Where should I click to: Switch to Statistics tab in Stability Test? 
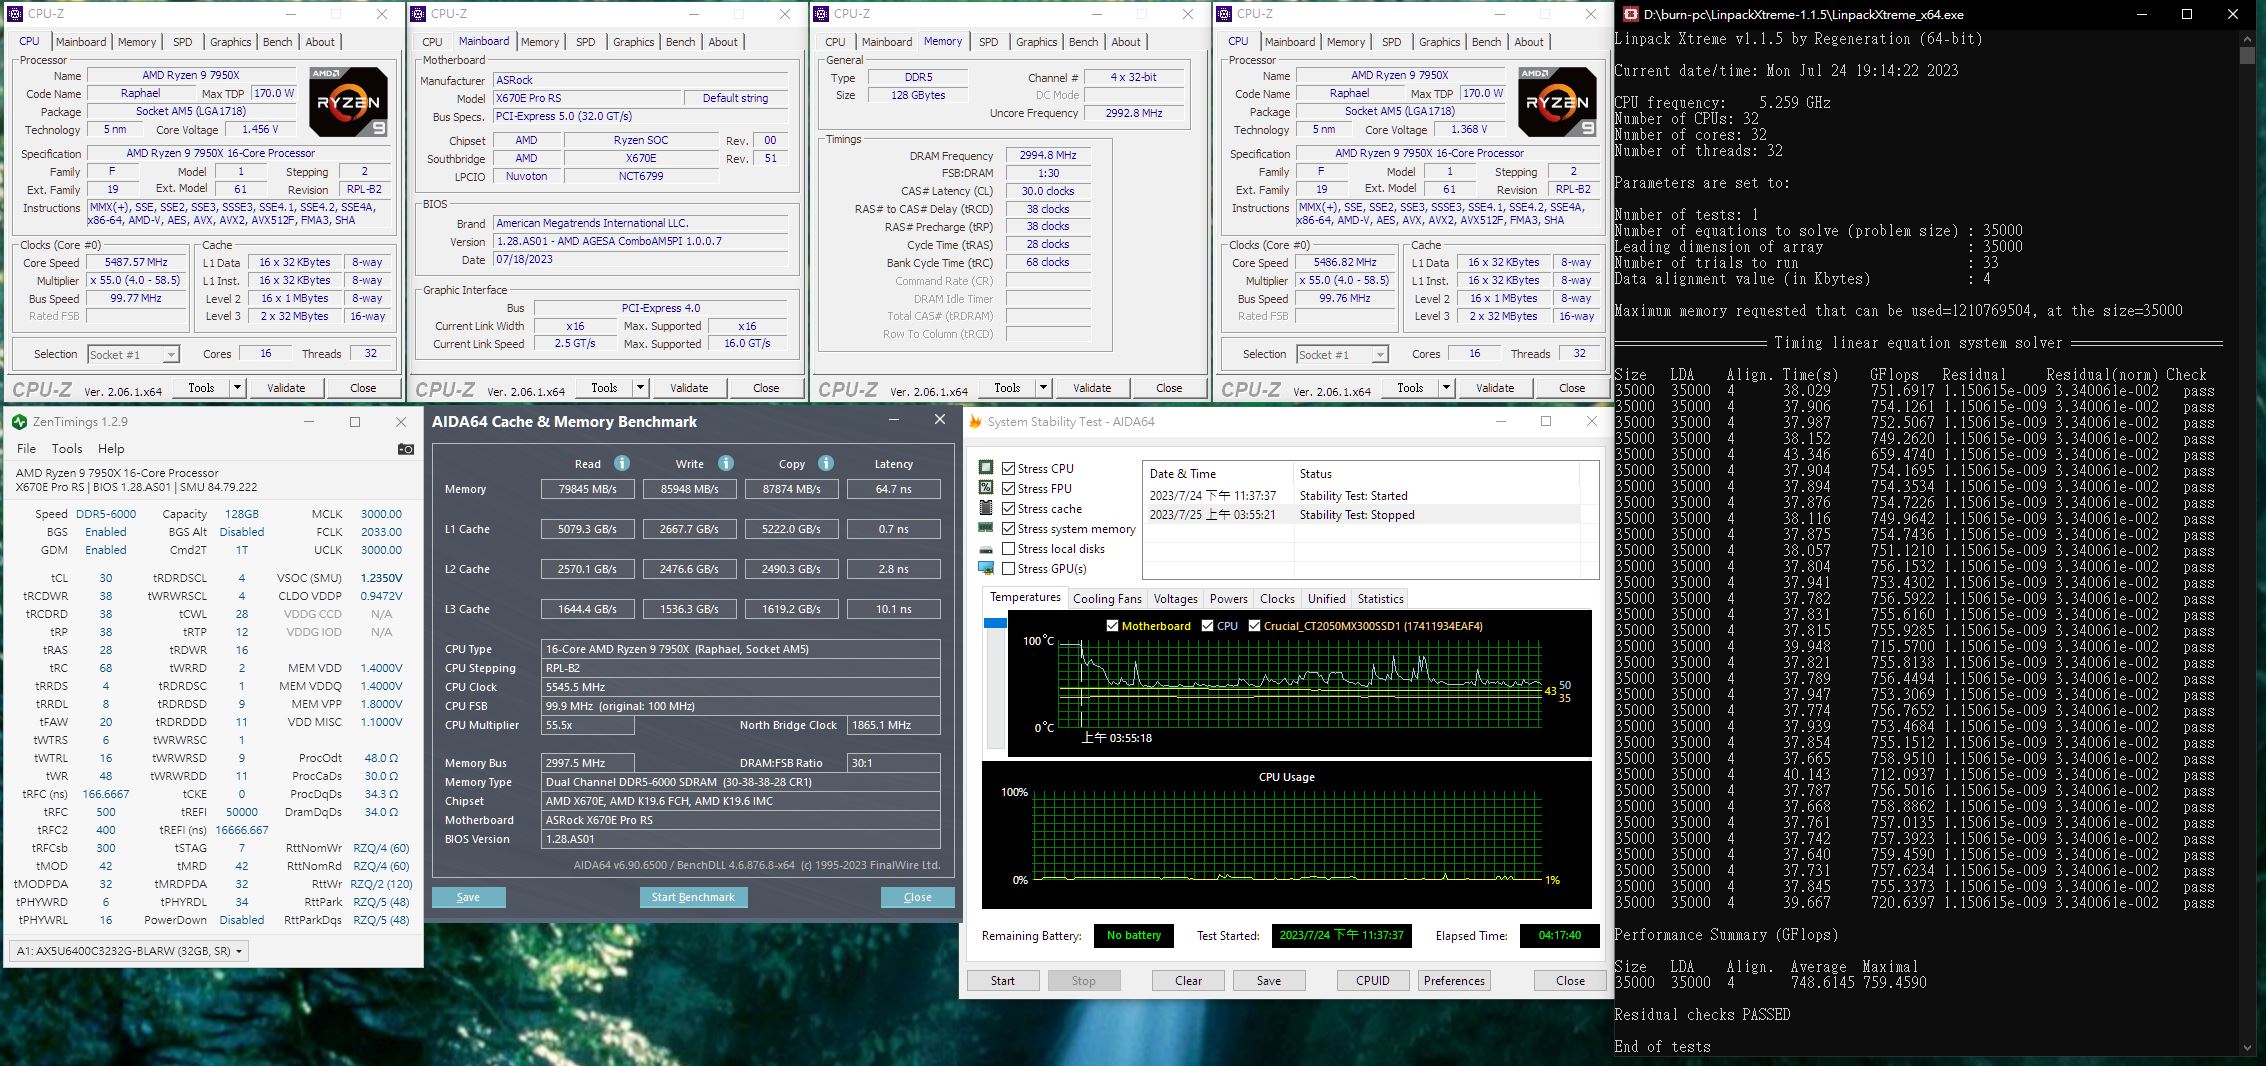click(x=1380, y=598)
